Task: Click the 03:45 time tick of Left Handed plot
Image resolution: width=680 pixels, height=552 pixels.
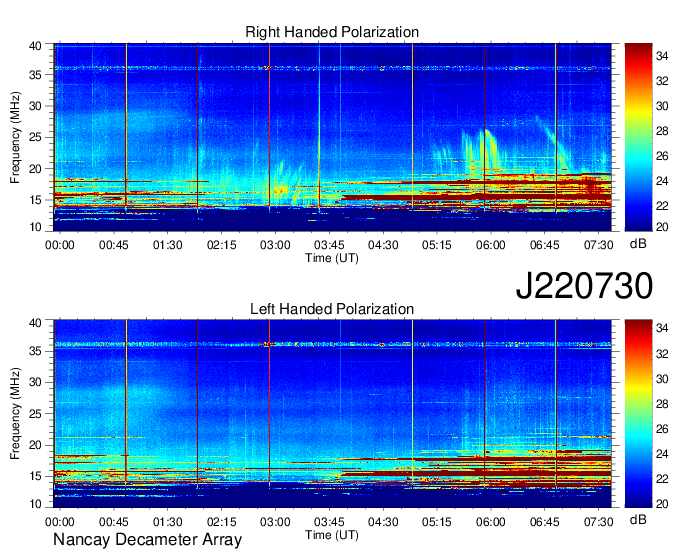Action: [x=329, y=522]
